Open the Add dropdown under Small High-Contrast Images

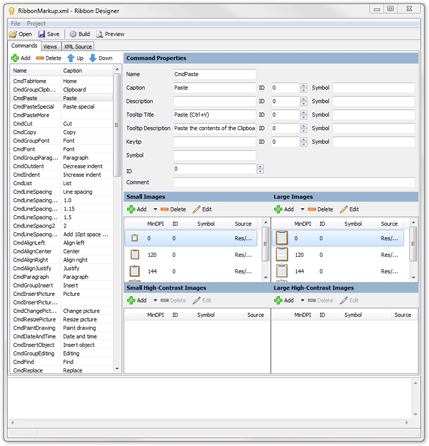155,300
